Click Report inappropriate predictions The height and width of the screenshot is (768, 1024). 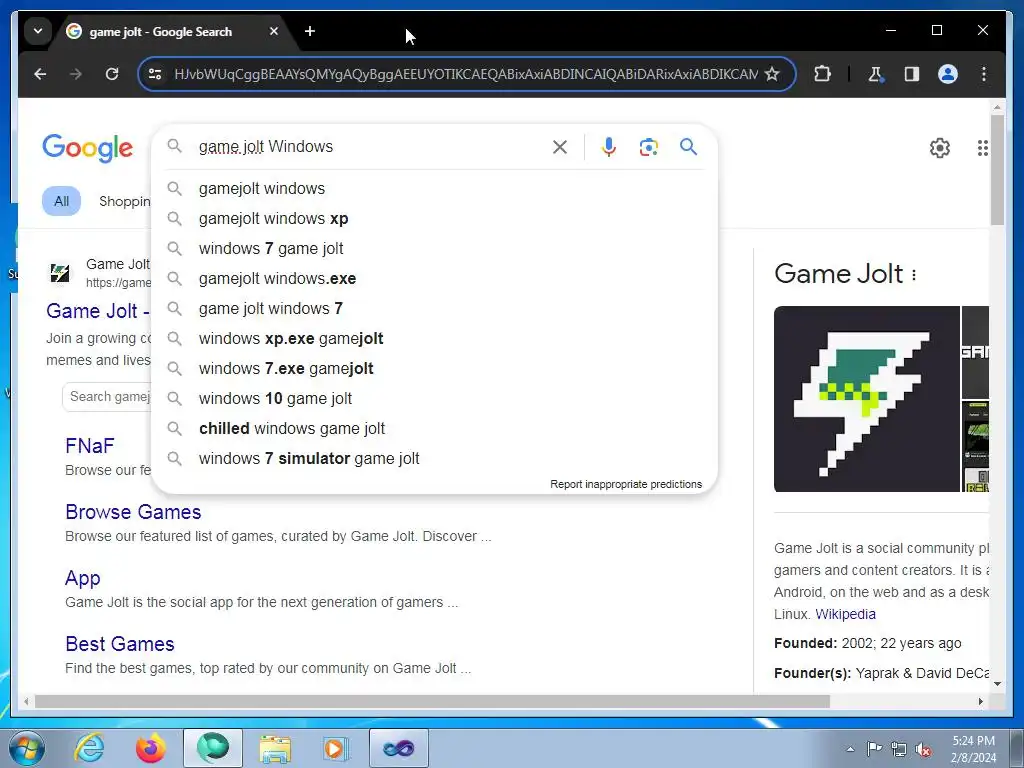click(626, 485)
